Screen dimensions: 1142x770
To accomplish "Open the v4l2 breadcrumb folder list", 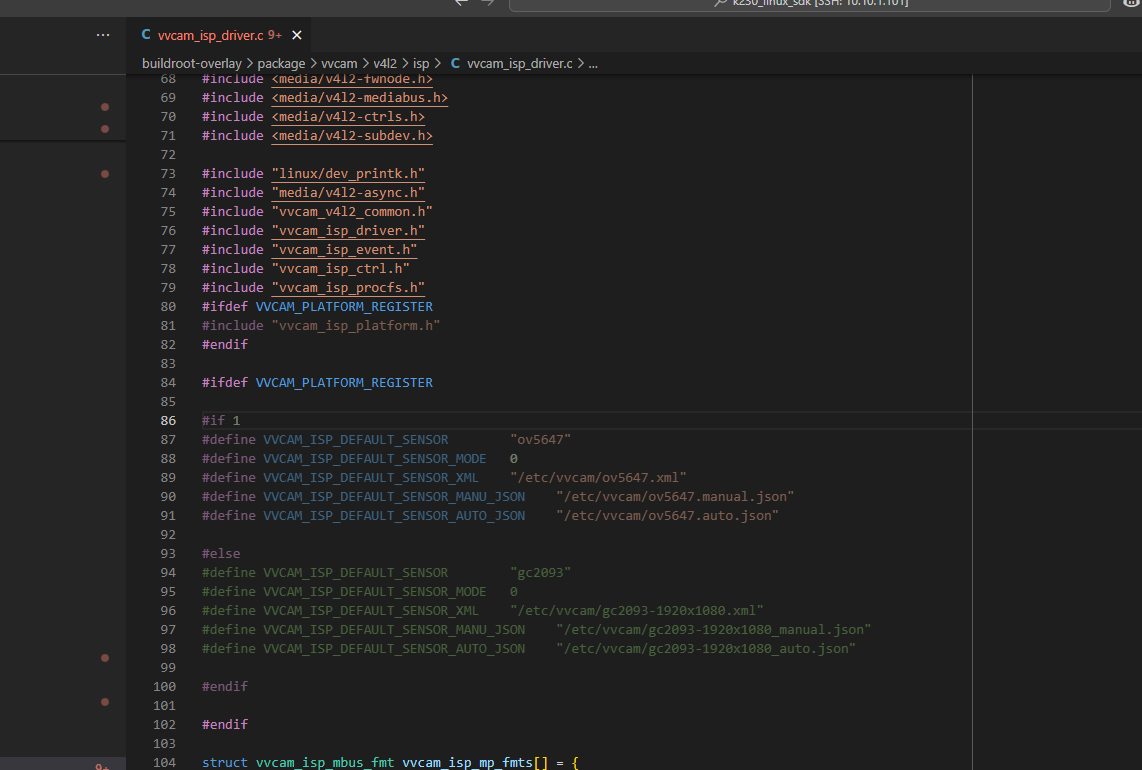I will pos(385,63).
